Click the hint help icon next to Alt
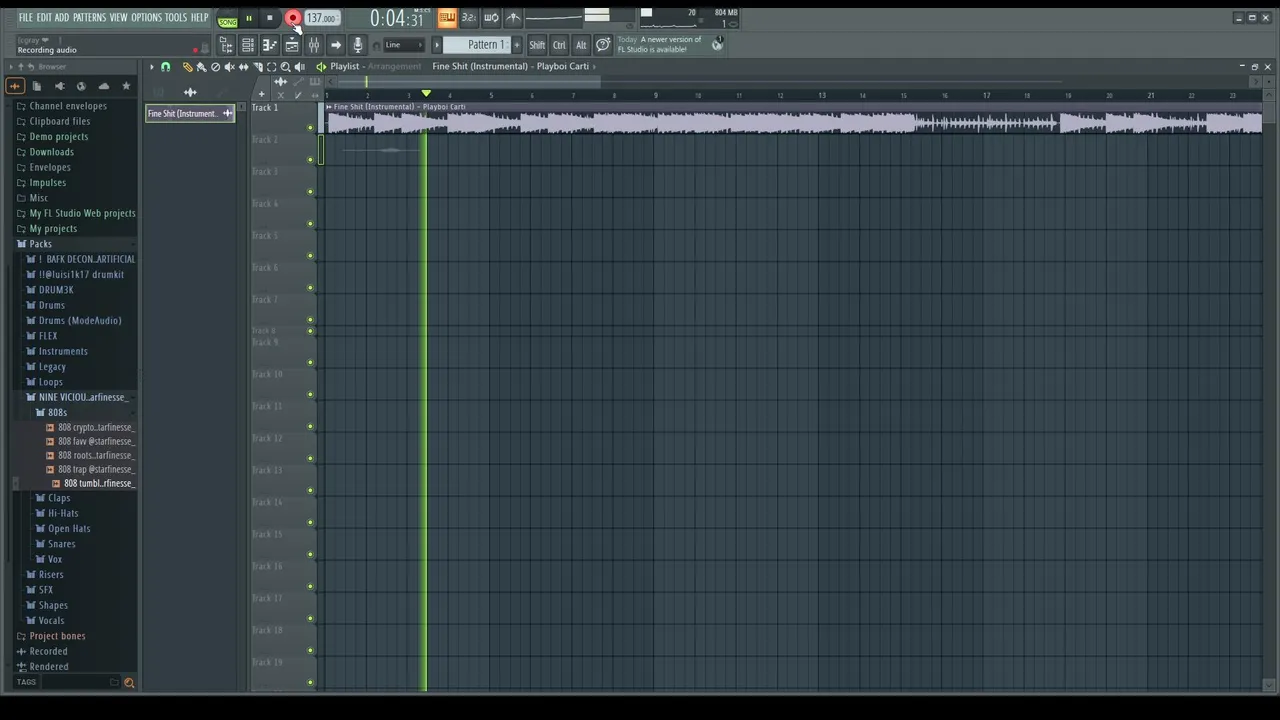The height and width of the screenshot is (720, 1280). [603, 45]
